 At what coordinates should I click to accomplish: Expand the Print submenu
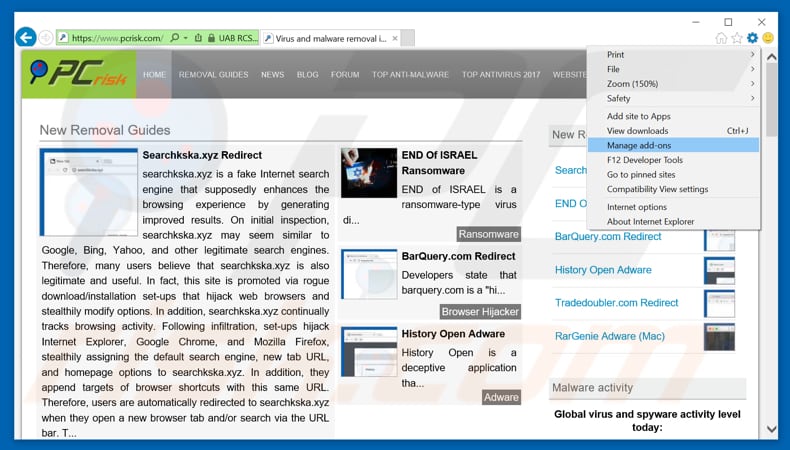(674, 54)
